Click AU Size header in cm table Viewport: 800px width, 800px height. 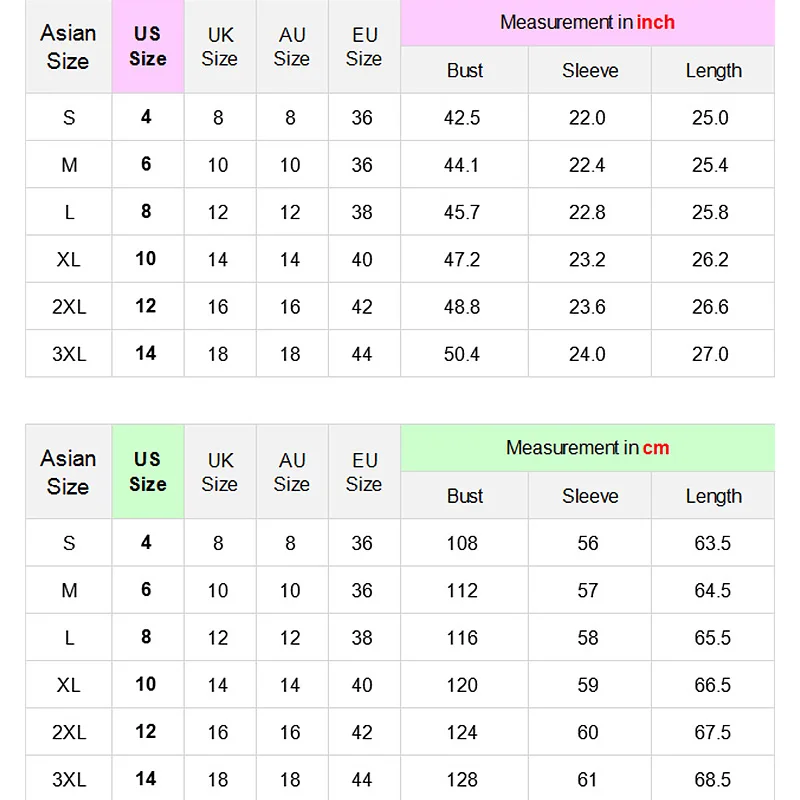(292, 472)
